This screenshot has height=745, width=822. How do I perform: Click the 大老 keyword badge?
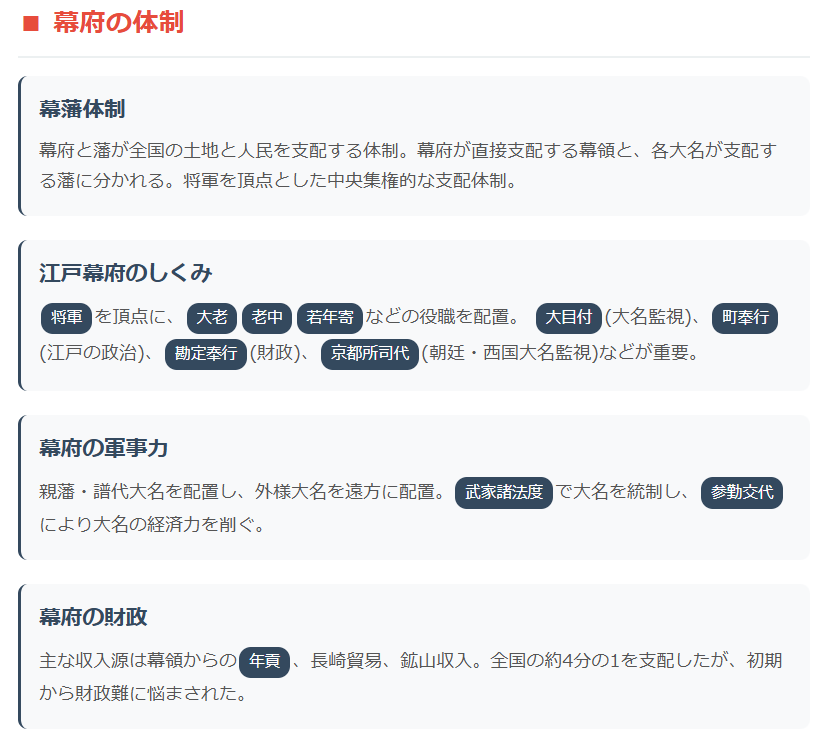tap(211, 318)
